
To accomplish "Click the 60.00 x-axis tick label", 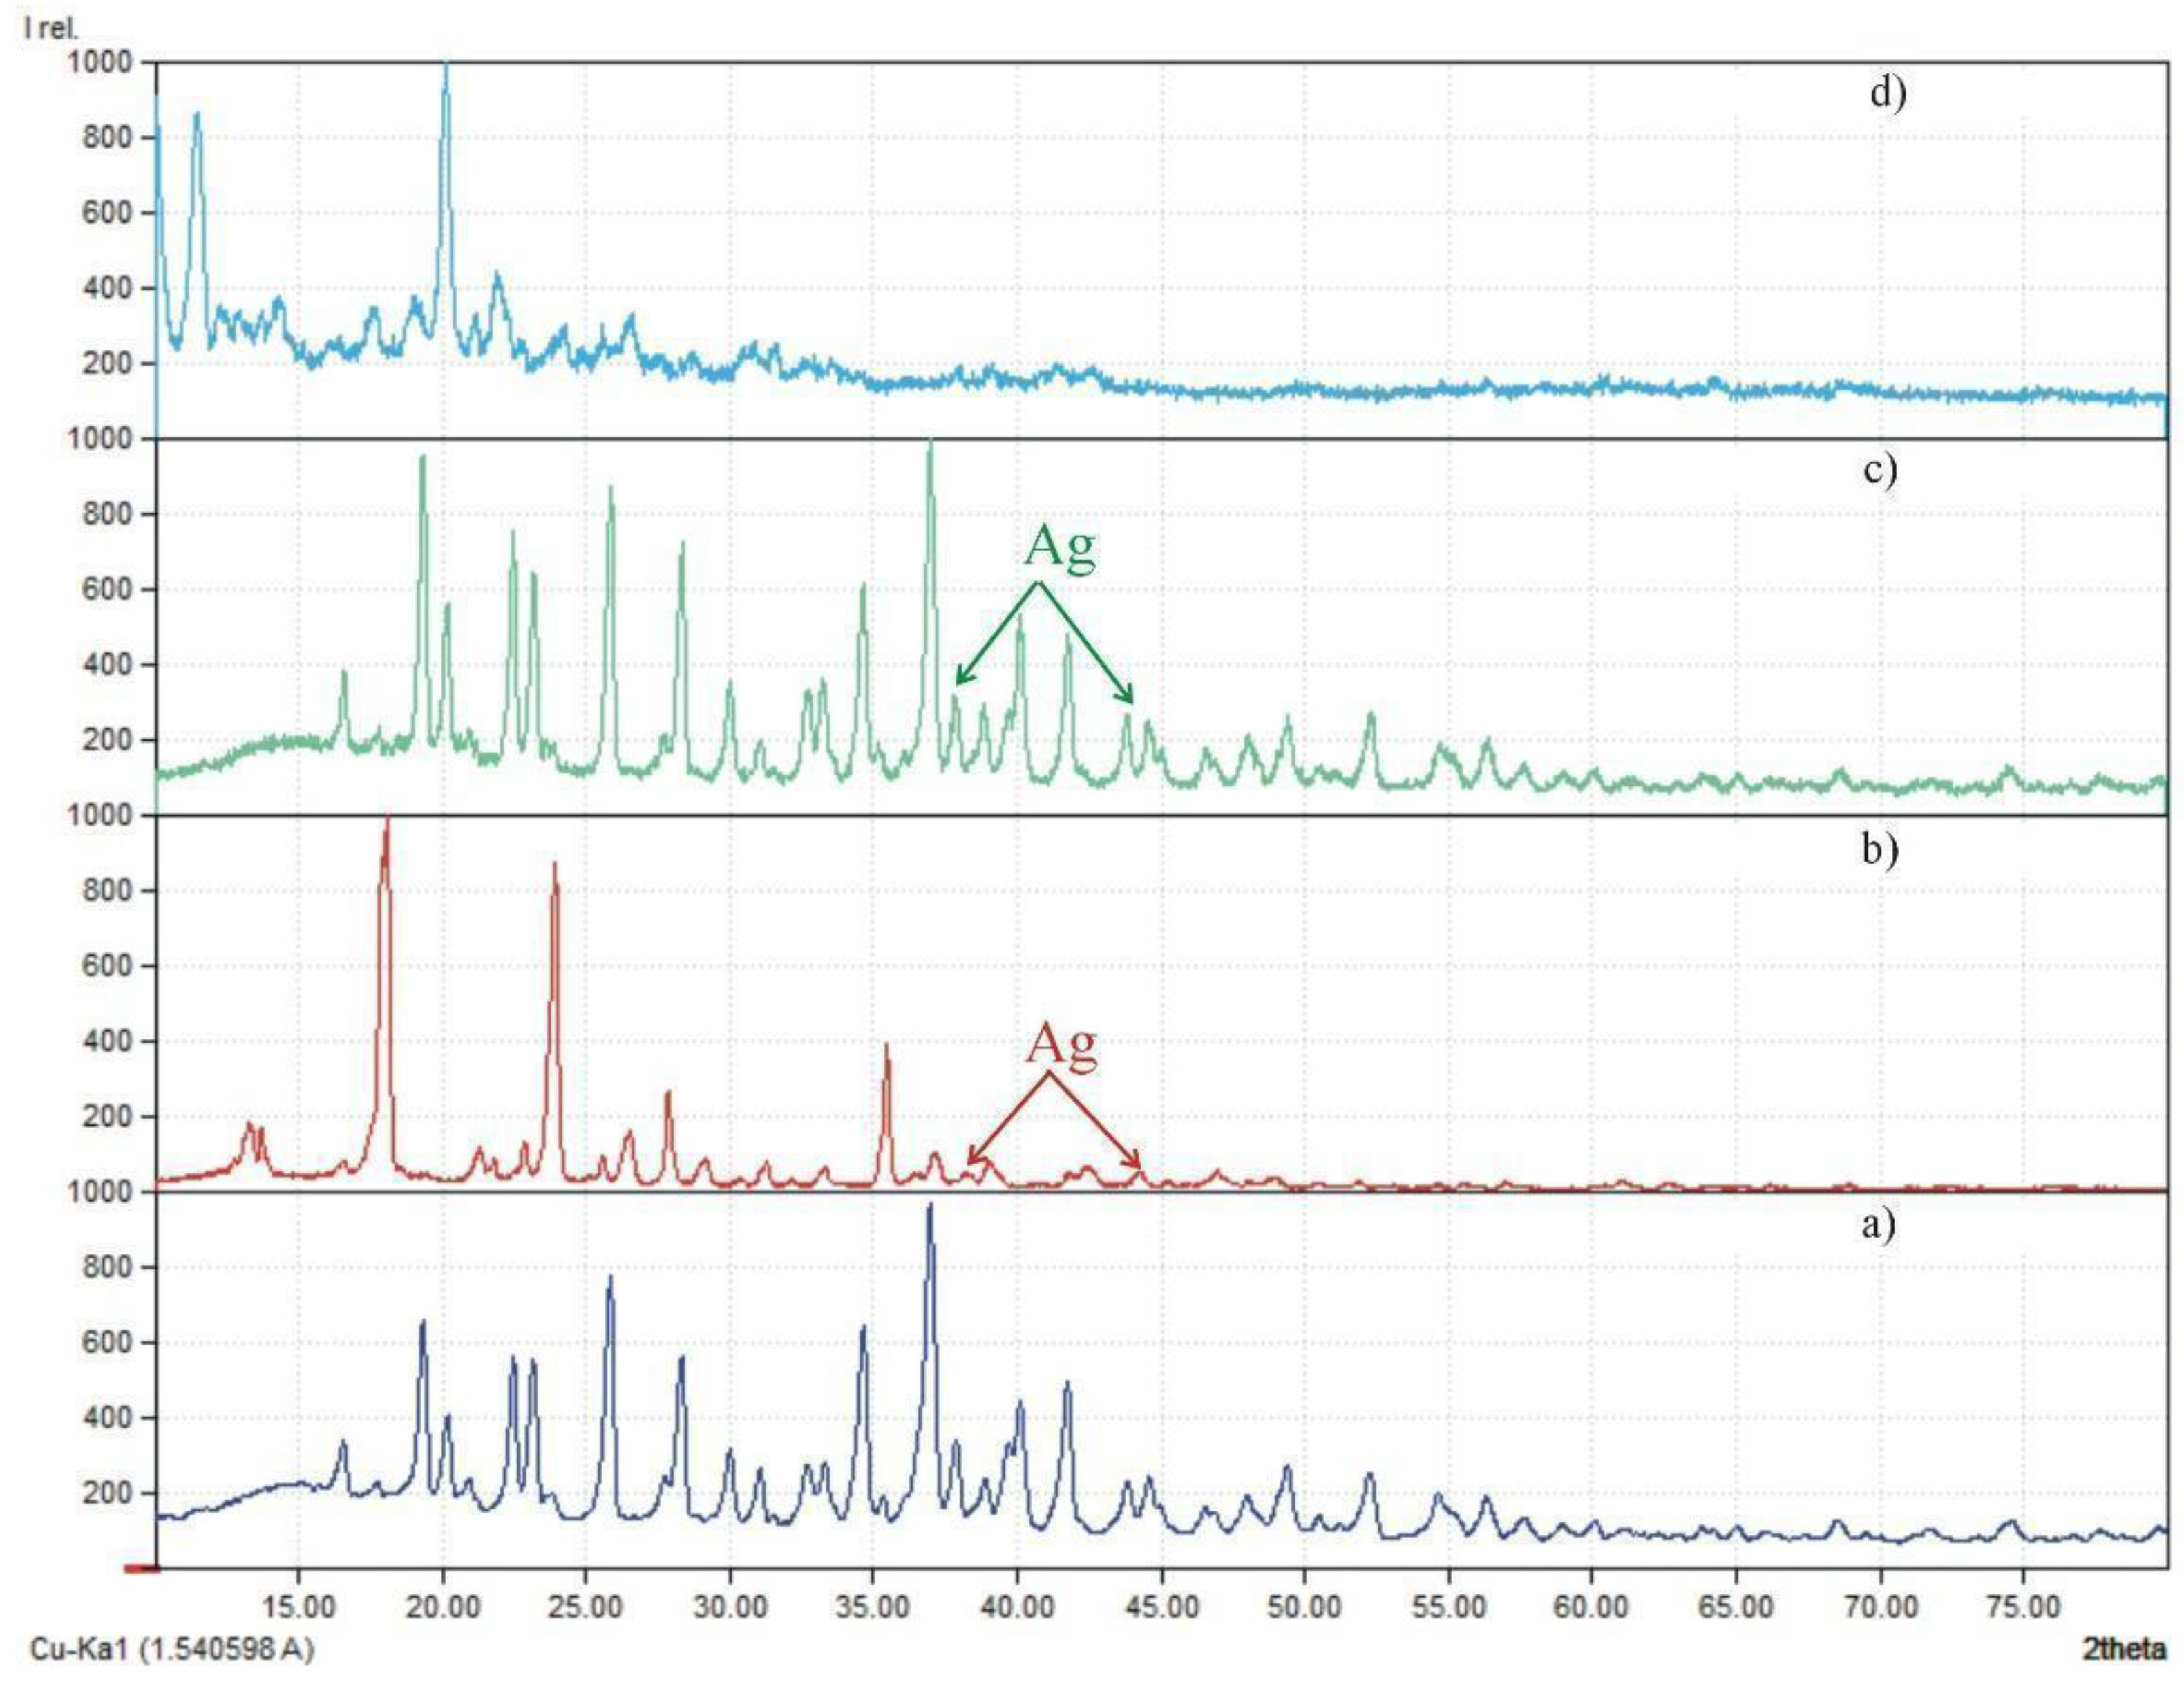I will (1592, 1607).
